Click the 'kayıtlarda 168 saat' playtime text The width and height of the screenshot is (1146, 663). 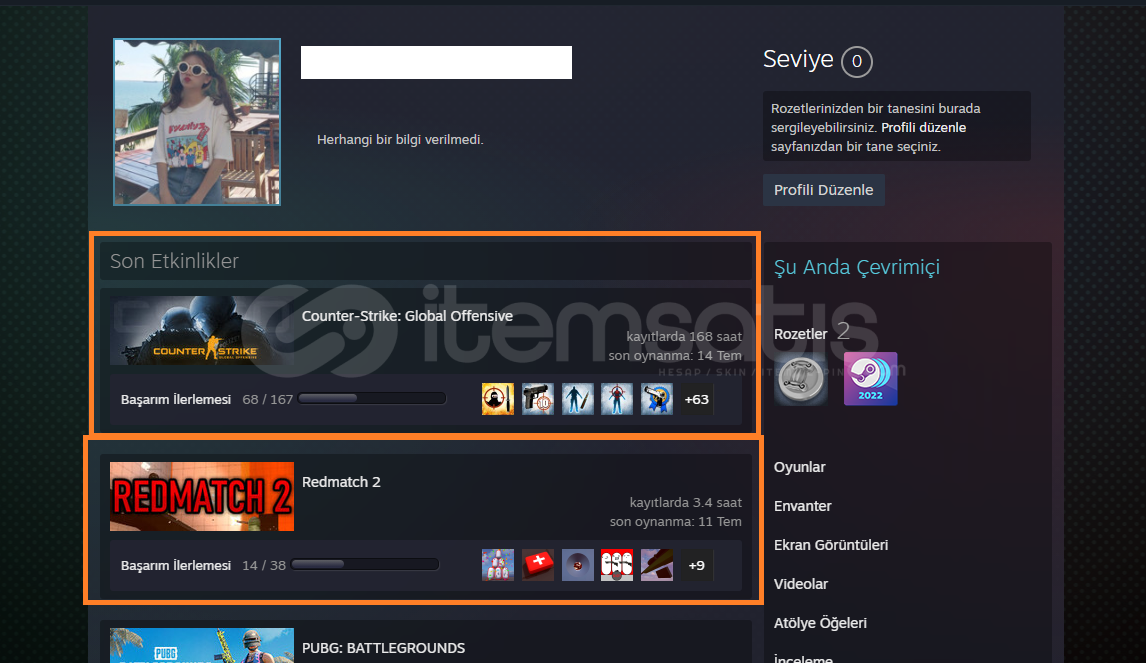click(684, 337)
